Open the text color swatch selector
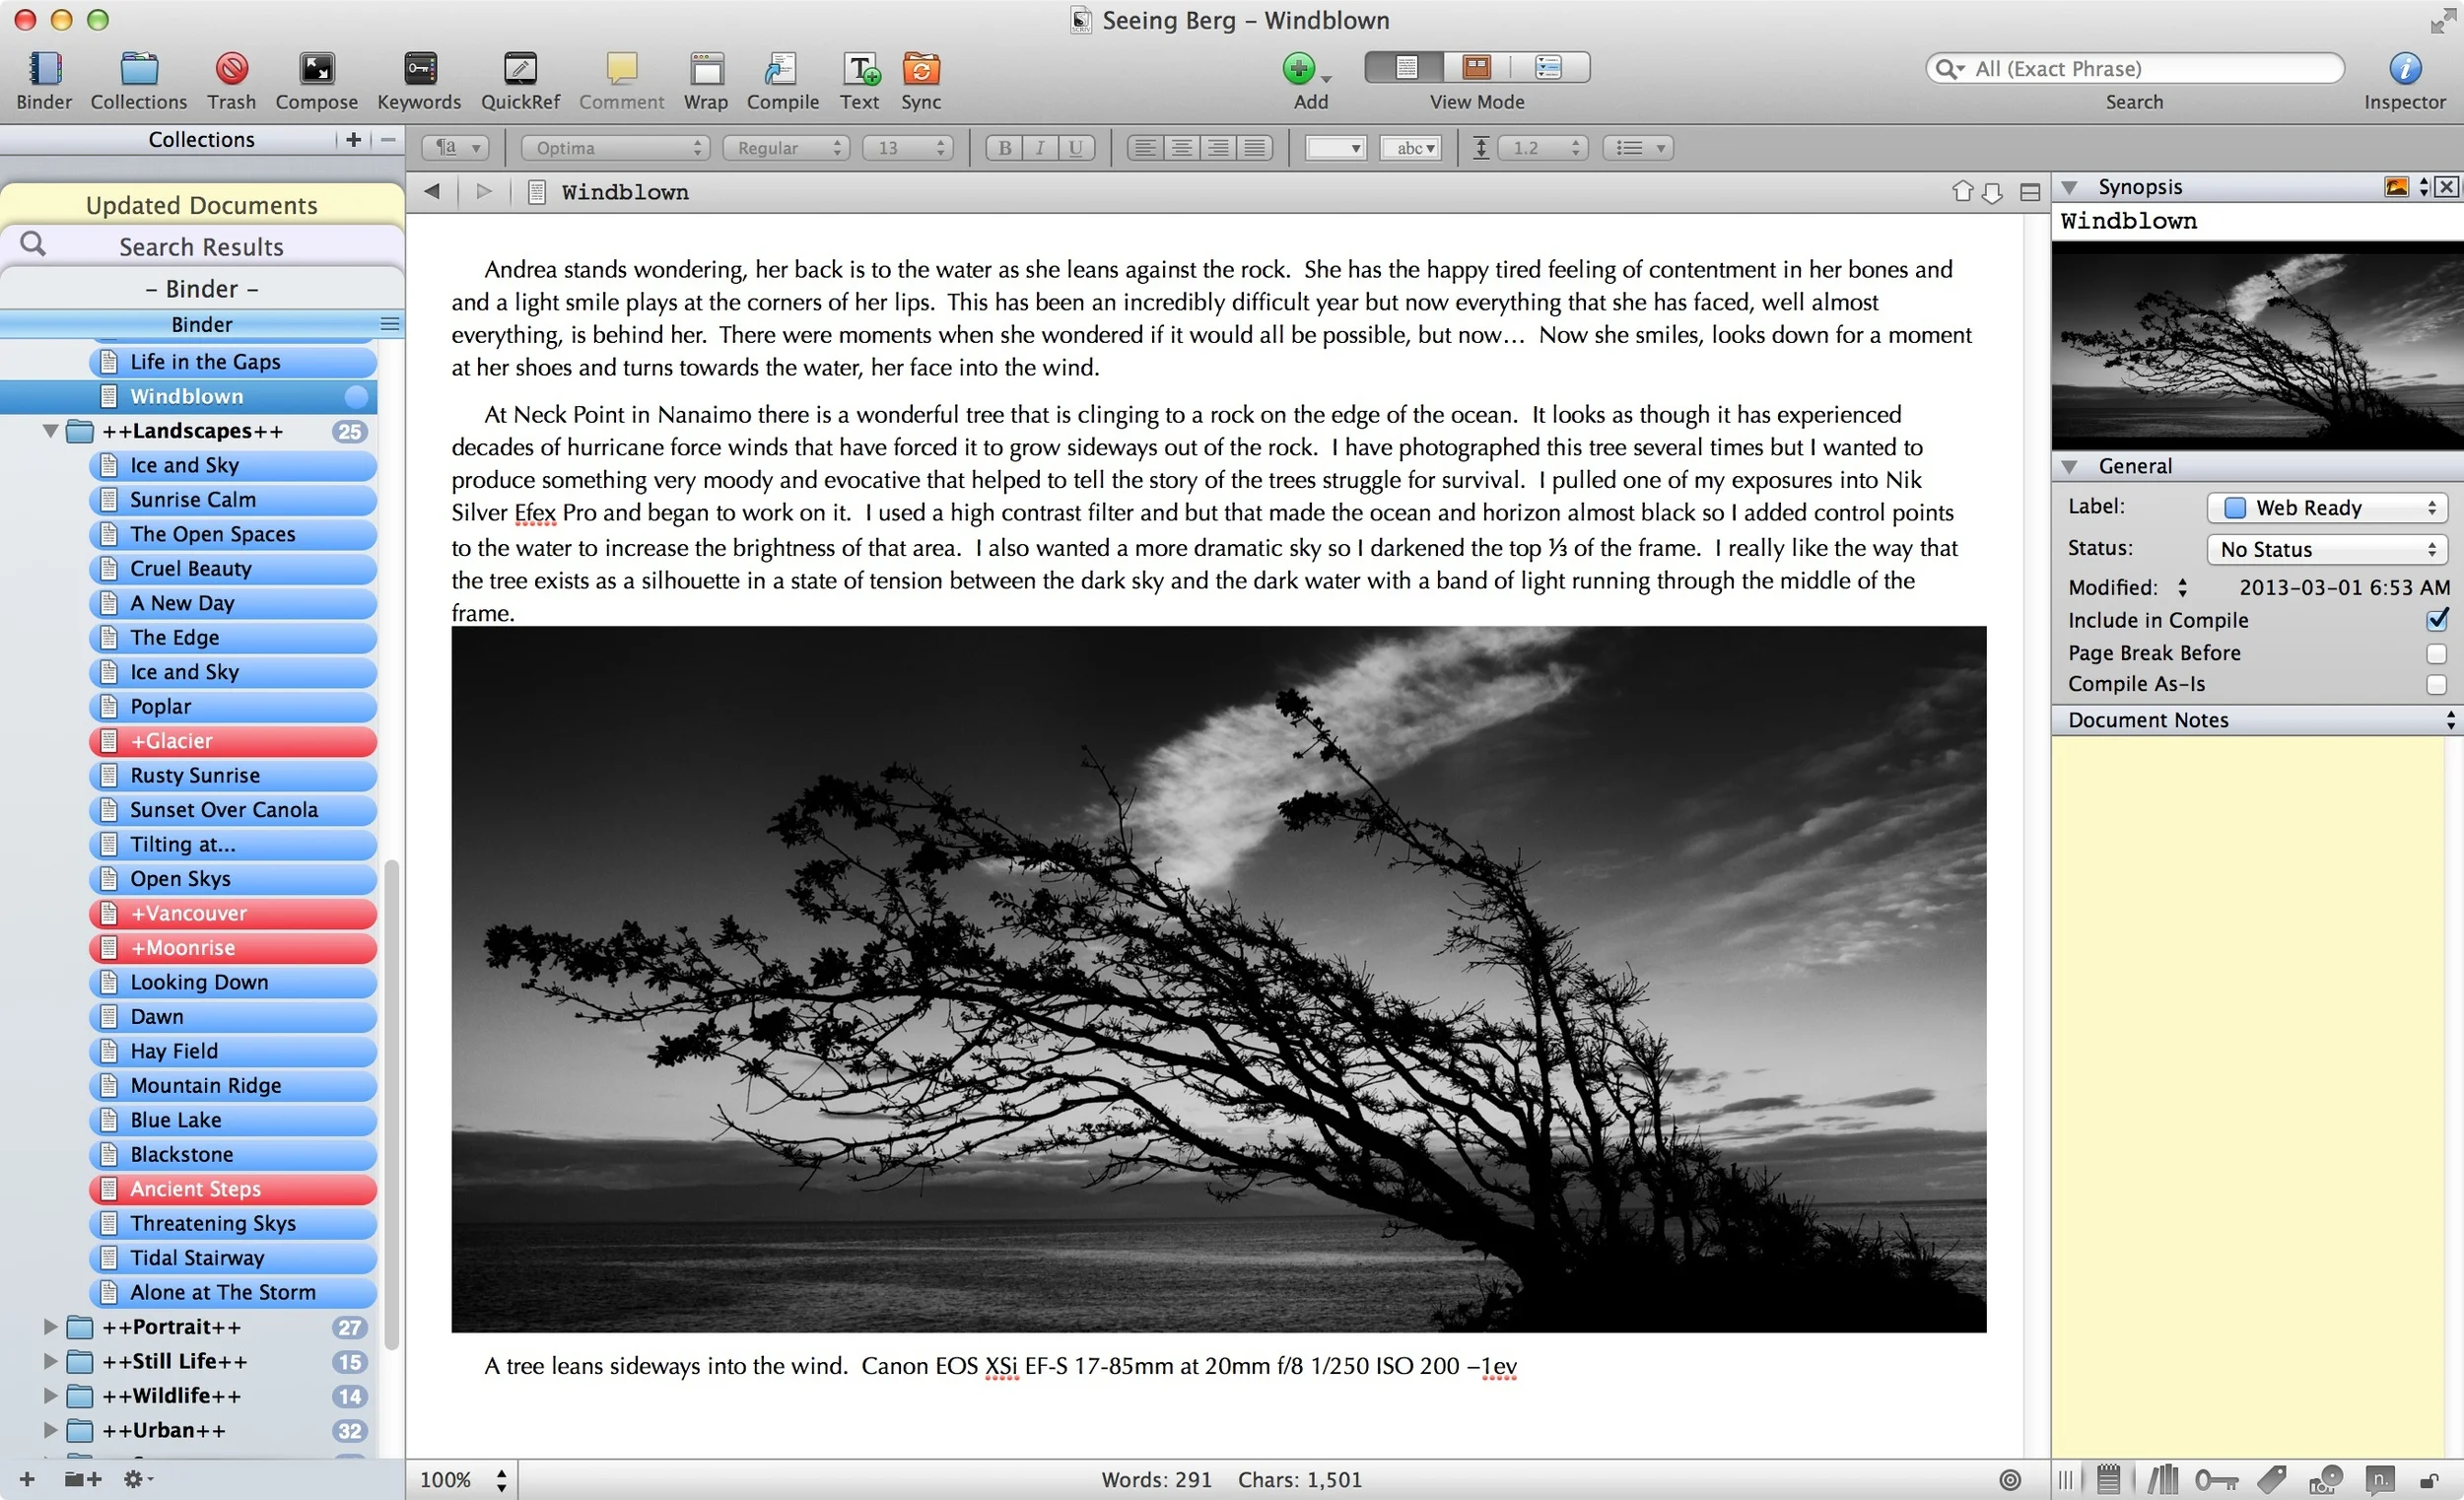 click(1335, 148)
